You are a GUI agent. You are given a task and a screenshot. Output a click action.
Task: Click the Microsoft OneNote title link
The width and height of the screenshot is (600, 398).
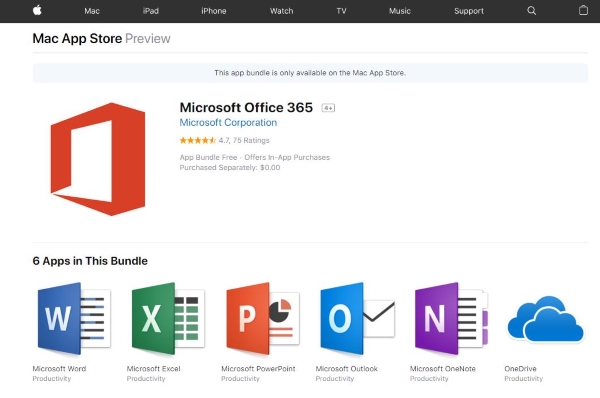tap(443, 369)
